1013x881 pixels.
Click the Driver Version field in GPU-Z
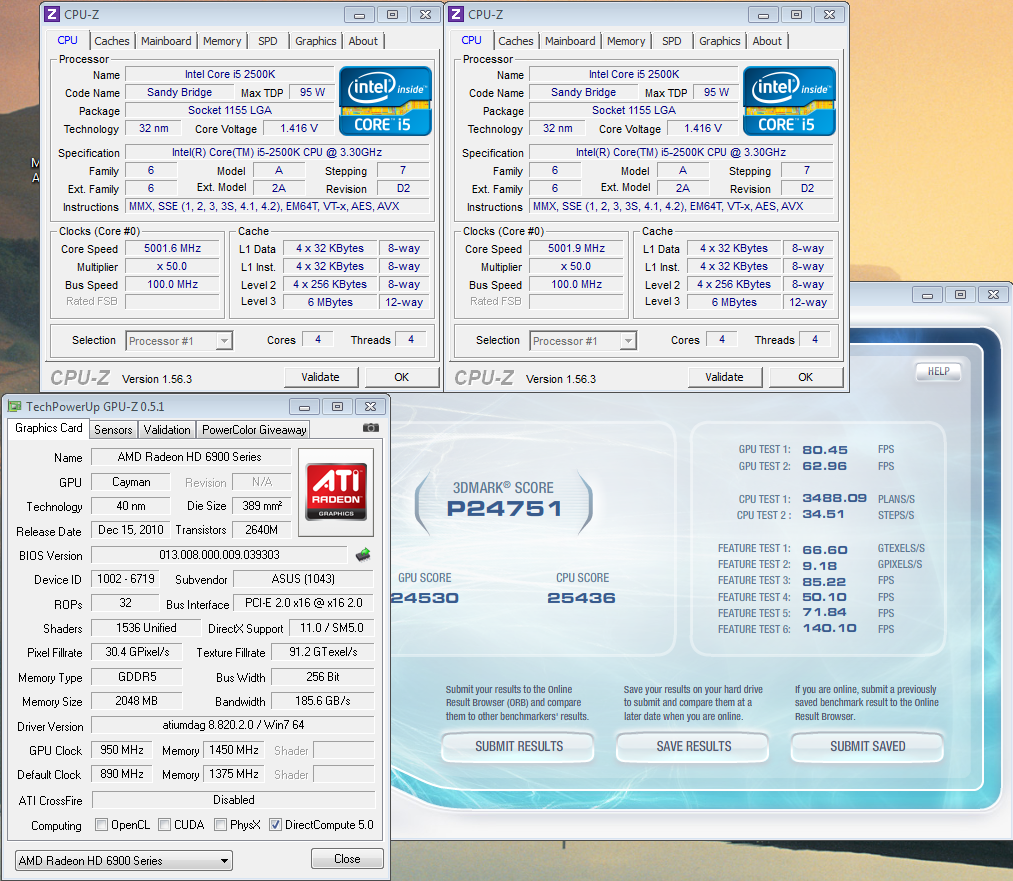[233, 725]
